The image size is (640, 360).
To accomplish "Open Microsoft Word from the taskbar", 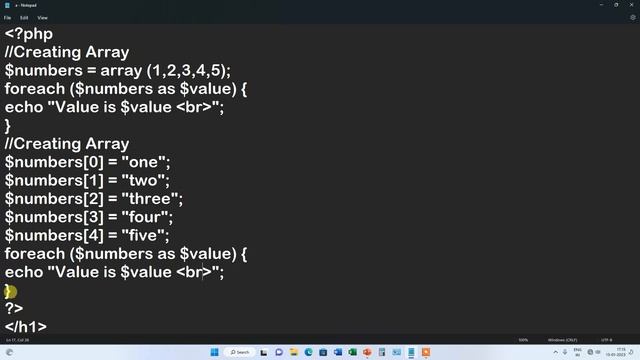I will (338, 352).
